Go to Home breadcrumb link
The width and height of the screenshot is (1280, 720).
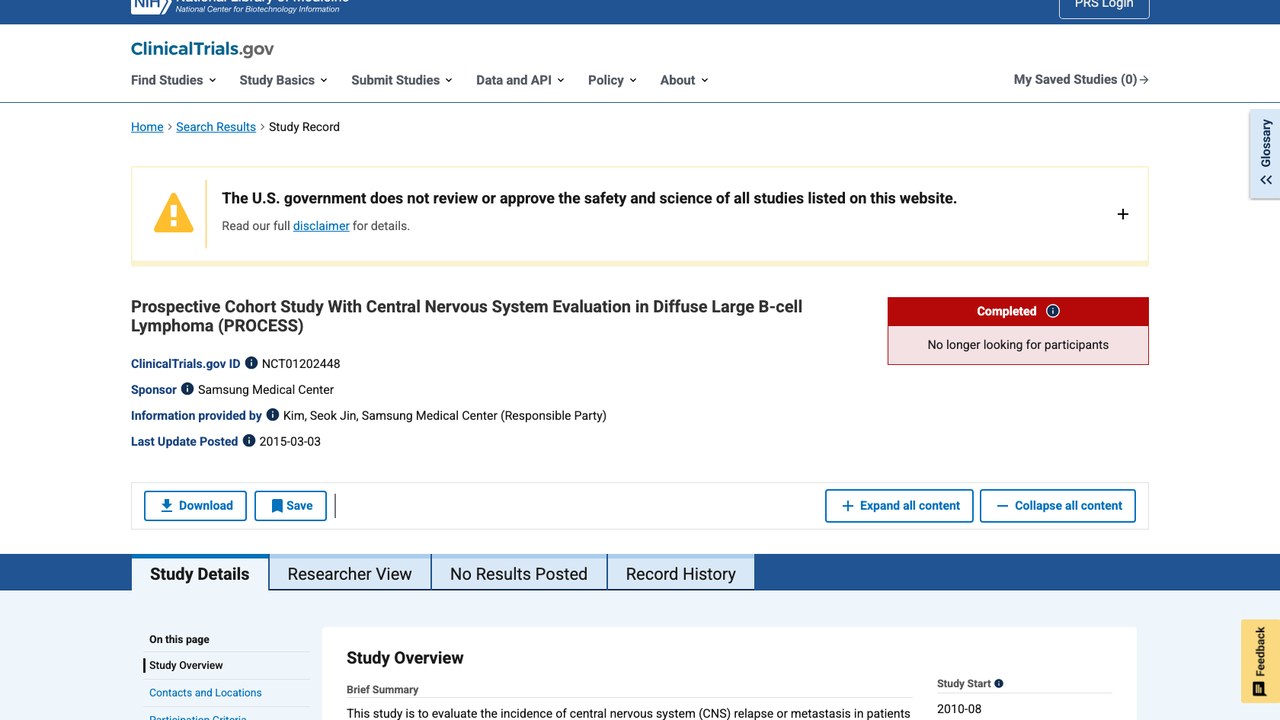[147, 127]
